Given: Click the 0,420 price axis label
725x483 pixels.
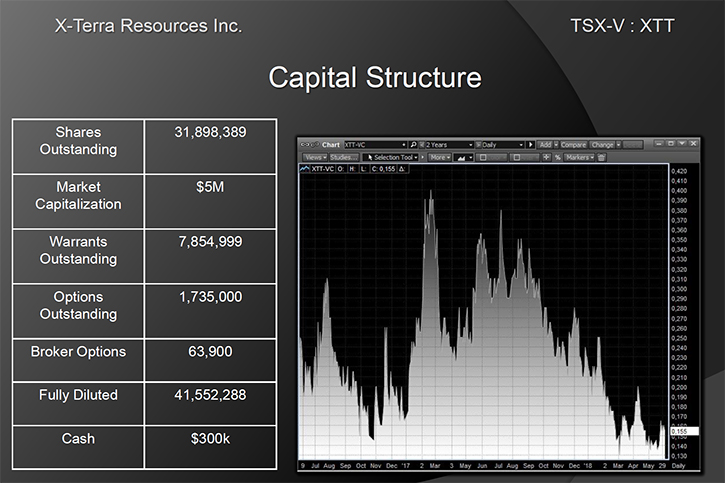Looking at the screenshot, I should [679, 171].
